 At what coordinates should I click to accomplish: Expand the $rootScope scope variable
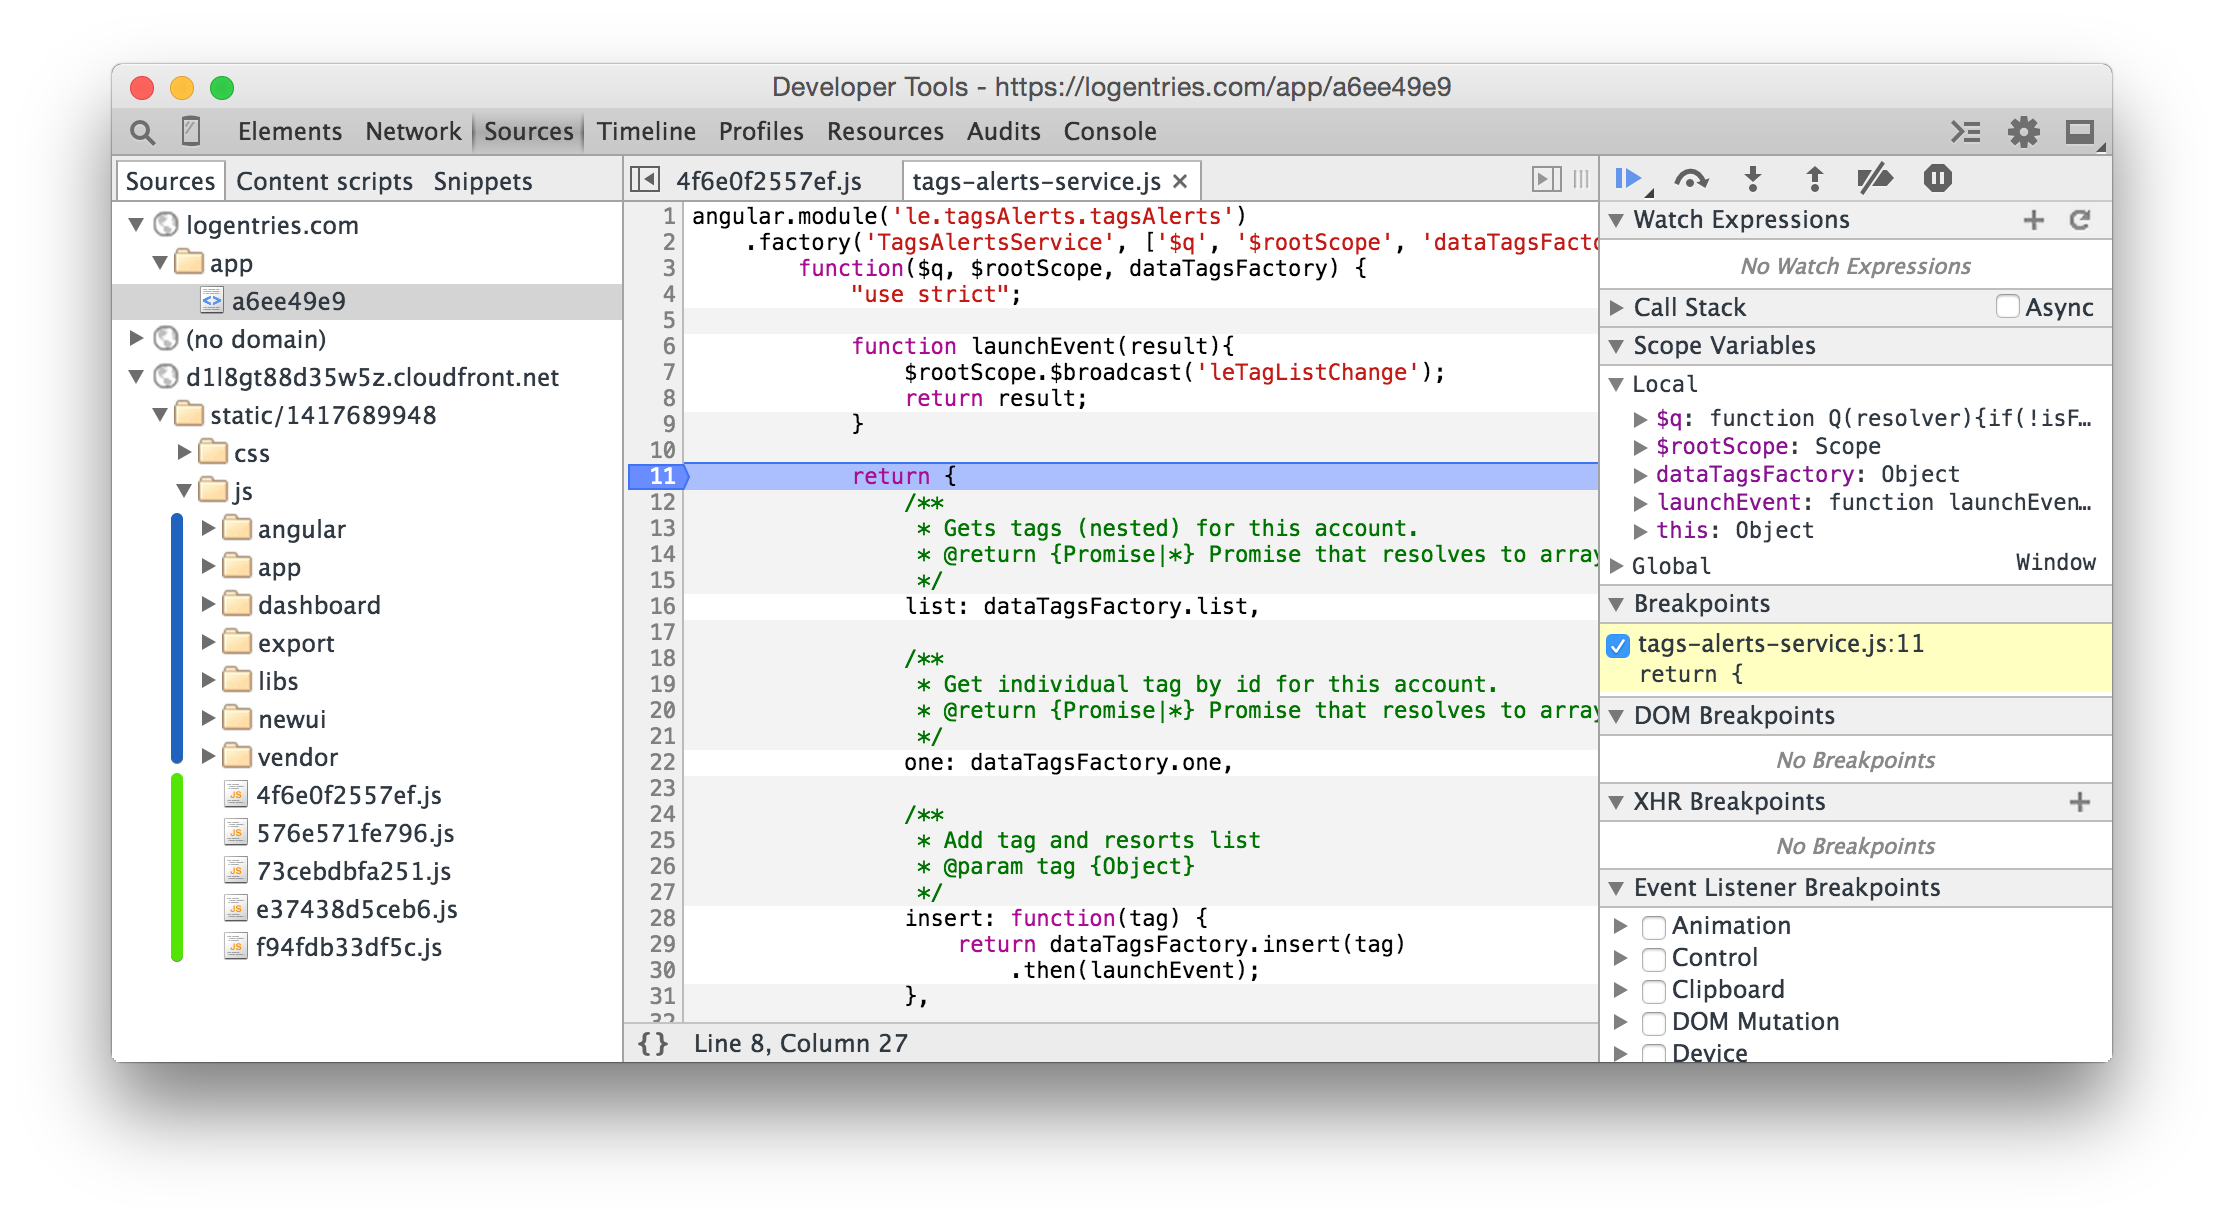click(x=1640, y=447)
